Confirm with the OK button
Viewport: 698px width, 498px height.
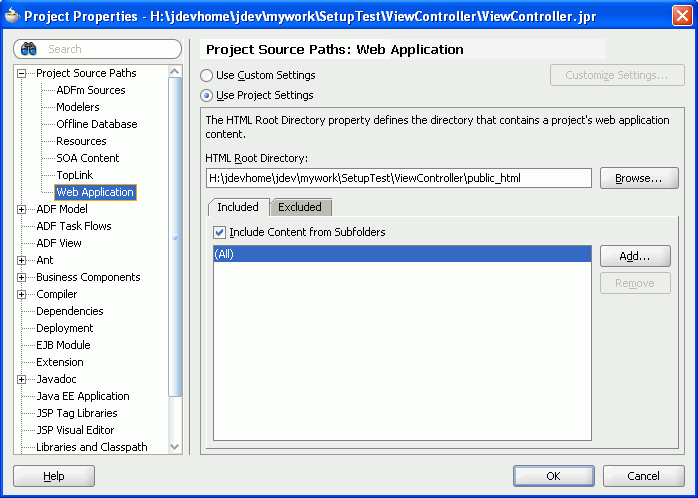click(x=553, y=476)
